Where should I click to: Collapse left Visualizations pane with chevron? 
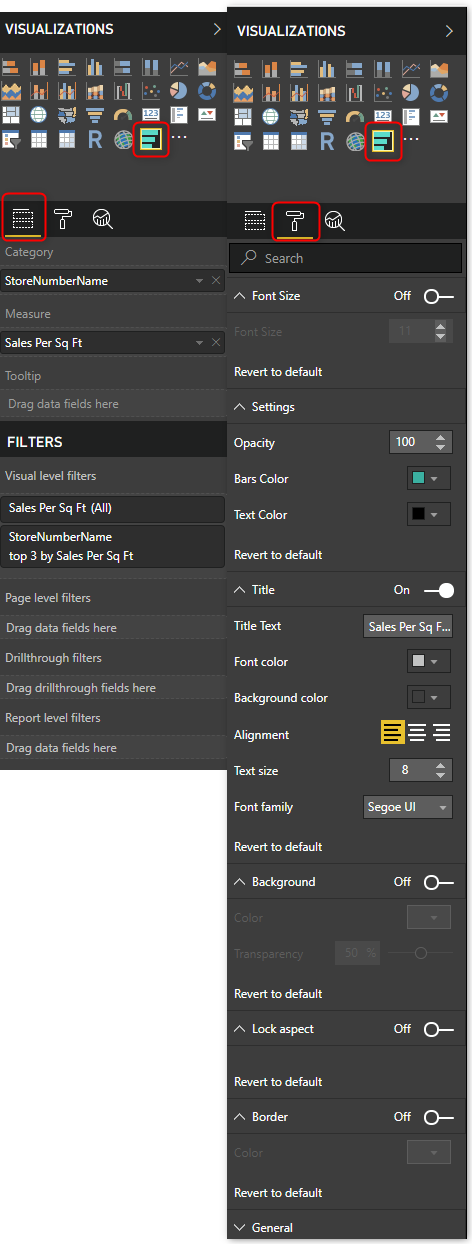(x=217, y=30)
